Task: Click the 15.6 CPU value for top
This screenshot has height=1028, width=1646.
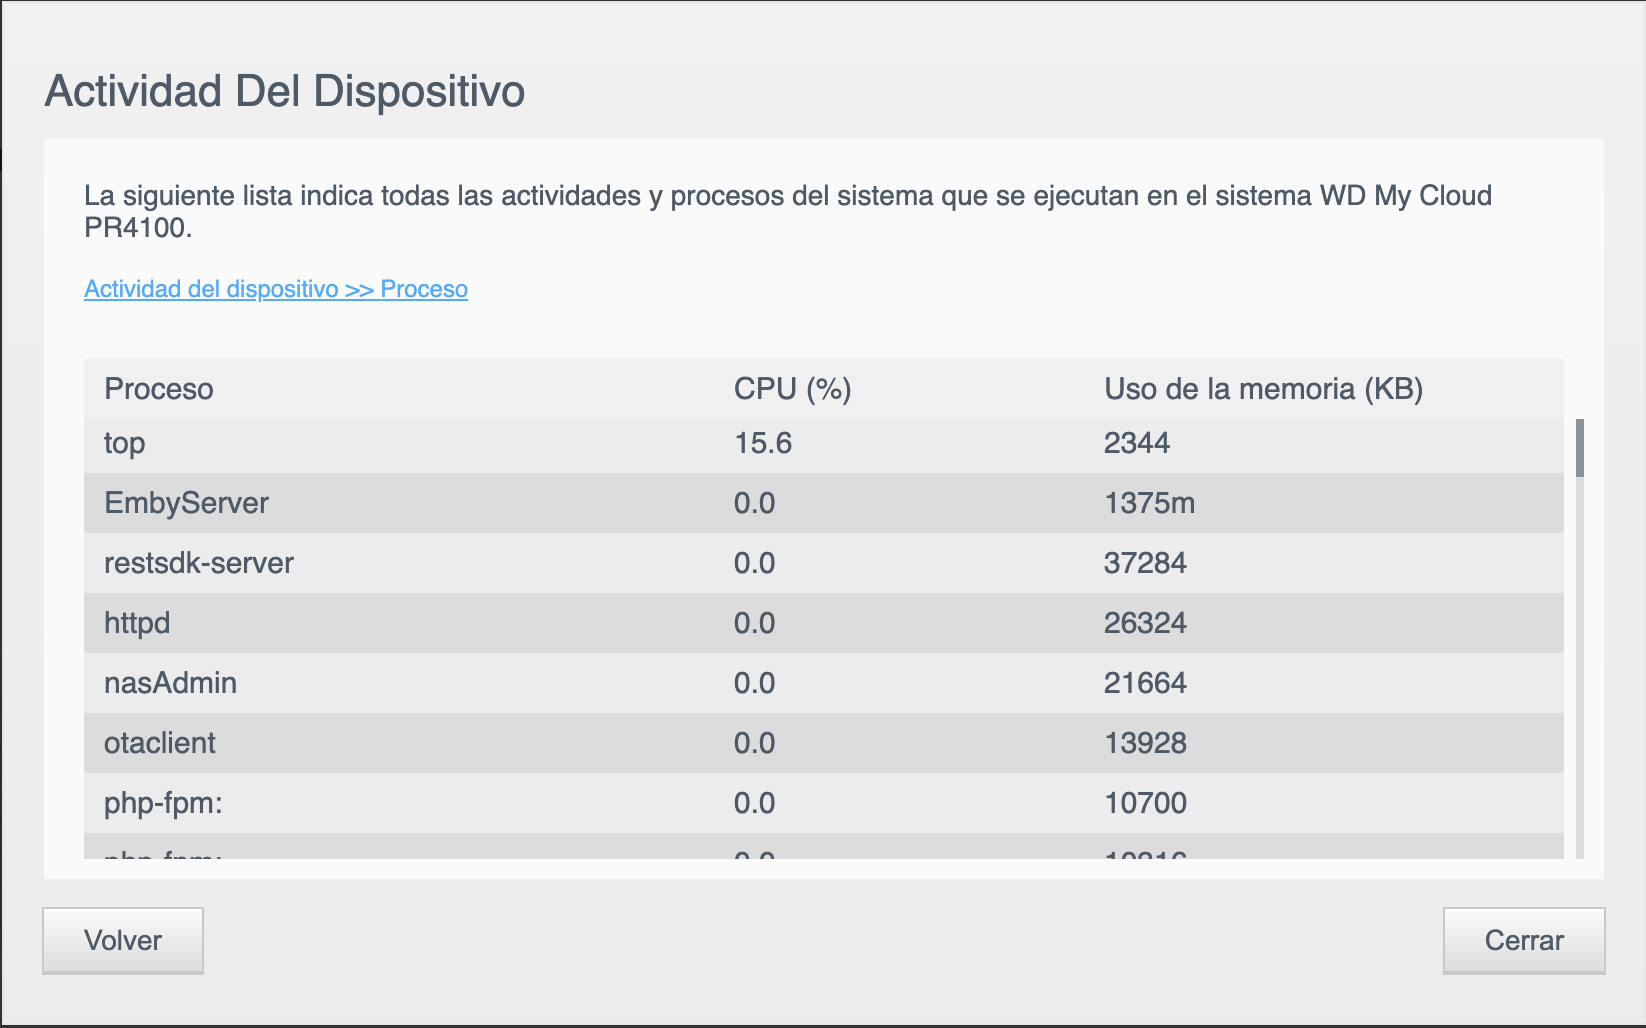Action: coord(763,443)
